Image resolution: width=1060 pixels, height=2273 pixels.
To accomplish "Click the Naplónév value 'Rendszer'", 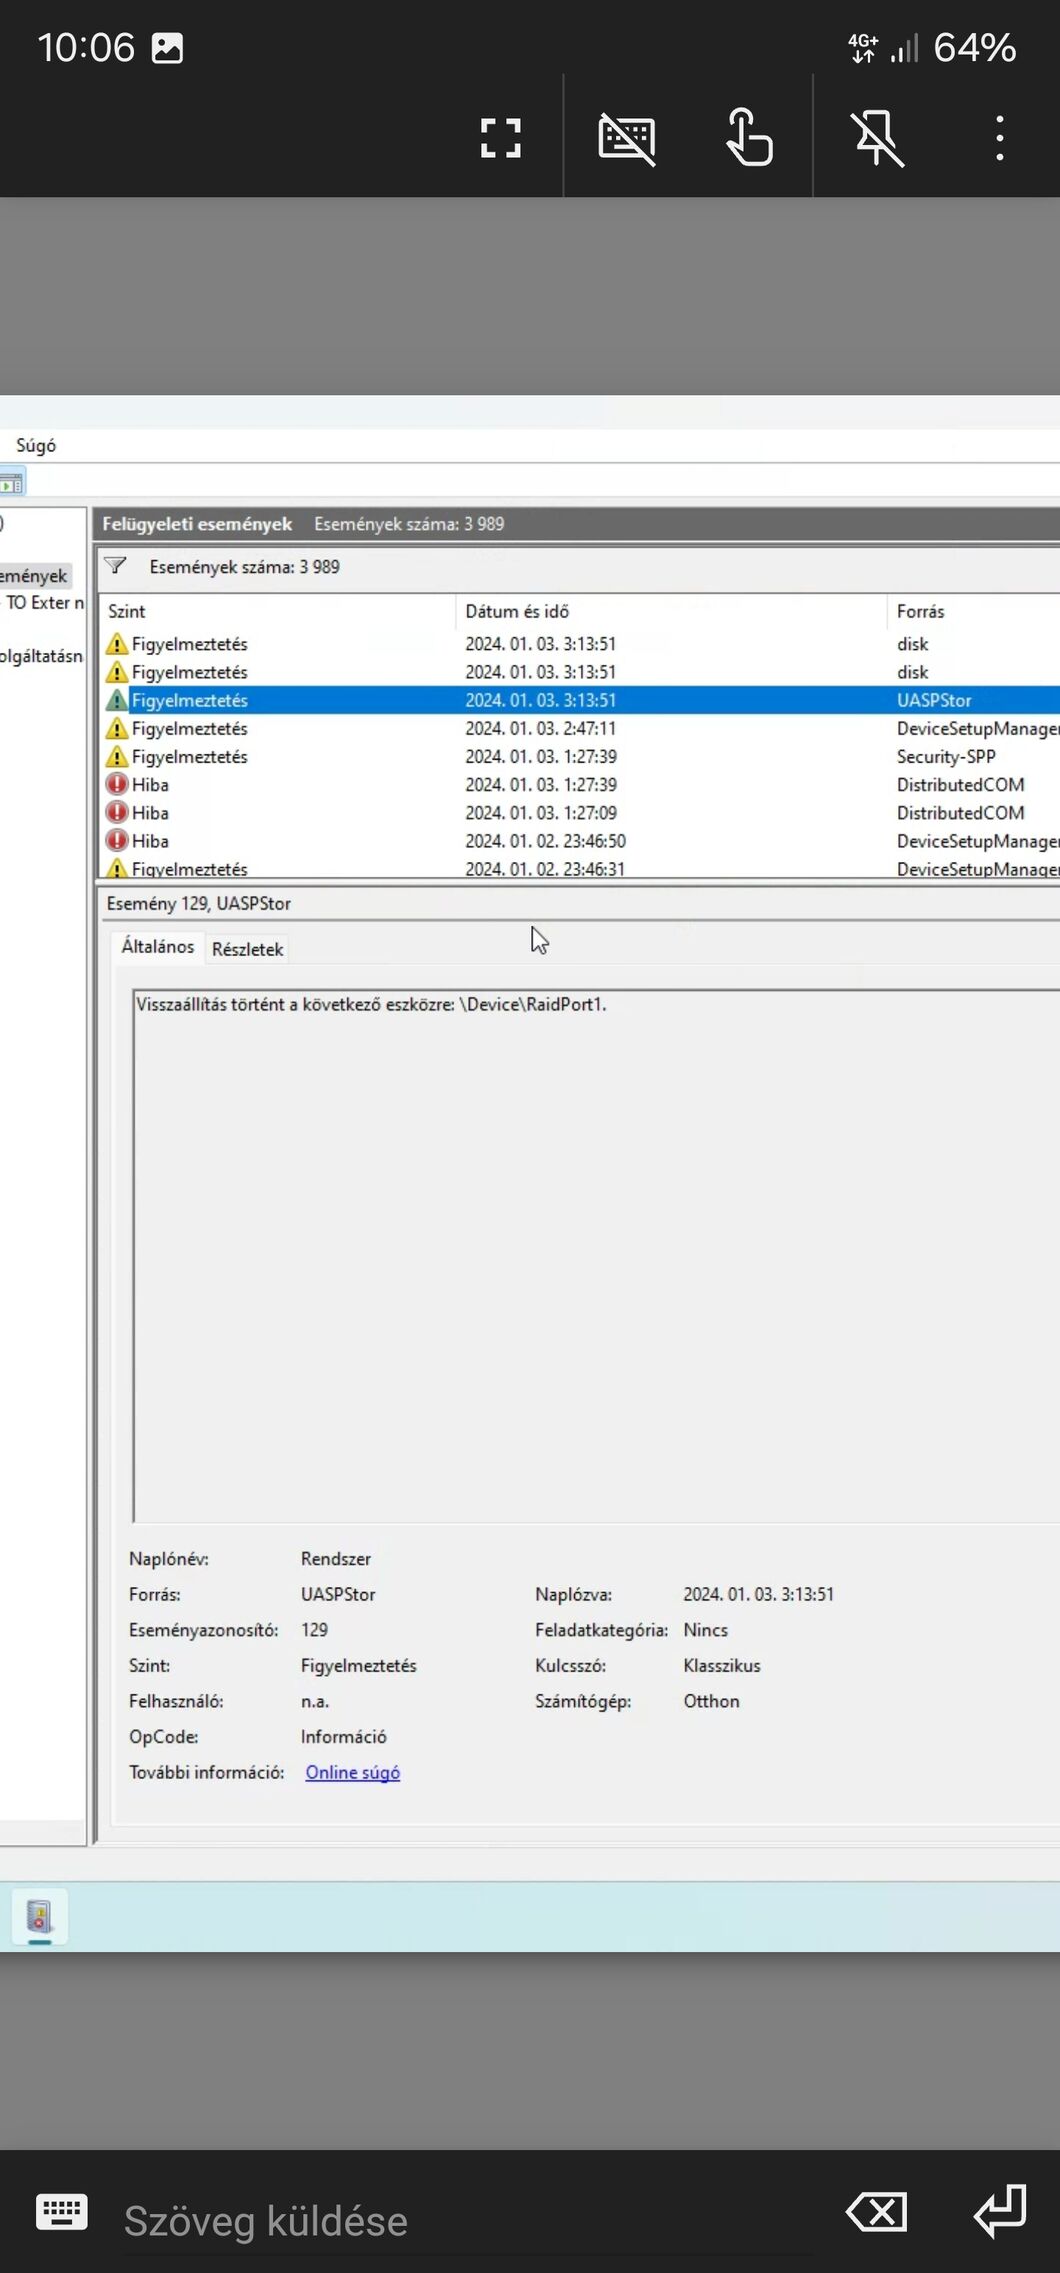I will [335, 1558].
